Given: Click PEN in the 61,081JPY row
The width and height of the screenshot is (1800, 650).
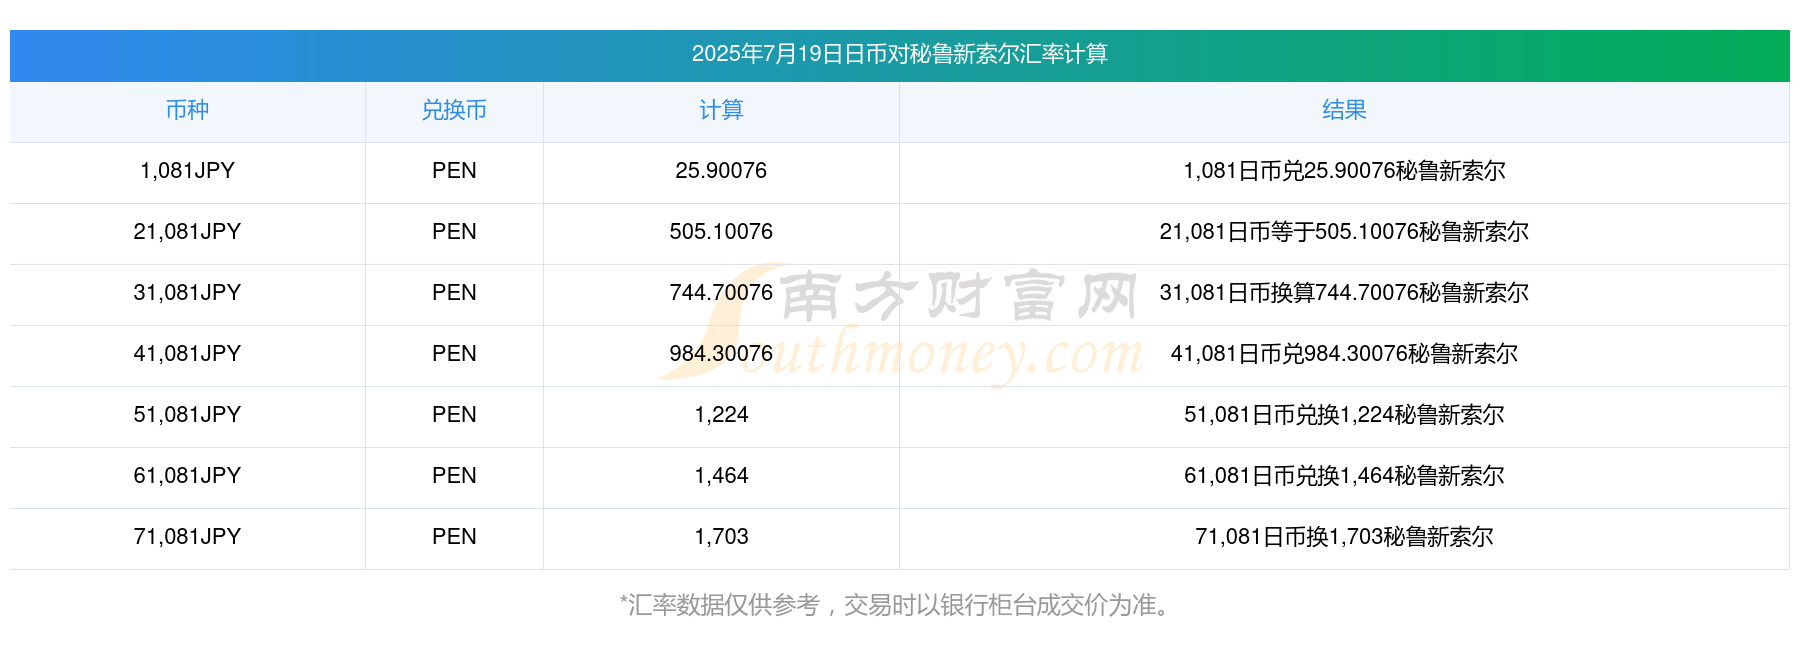Looking at the screenshot, I should pos(454,476).
